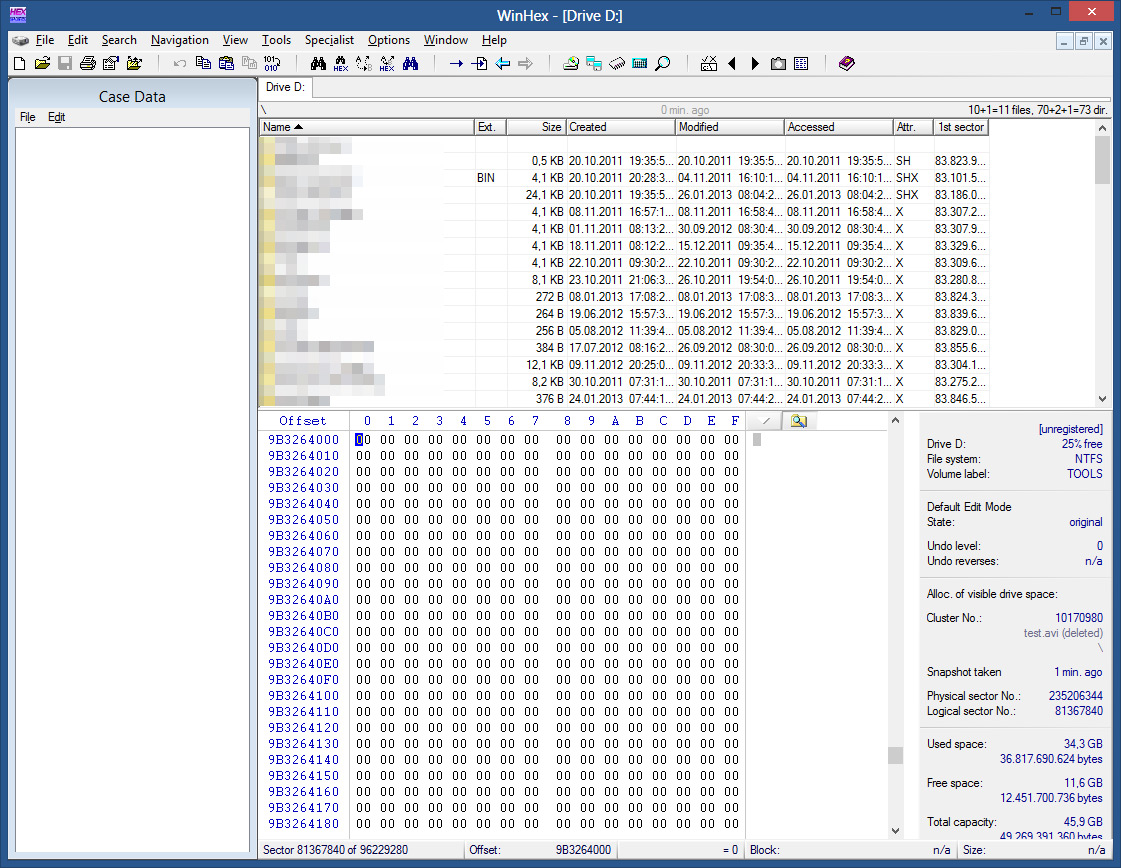The width and height of the screenshot is (1121, 868).
Task: Click the folder search icon above hex view
Action: coord(799,421)
